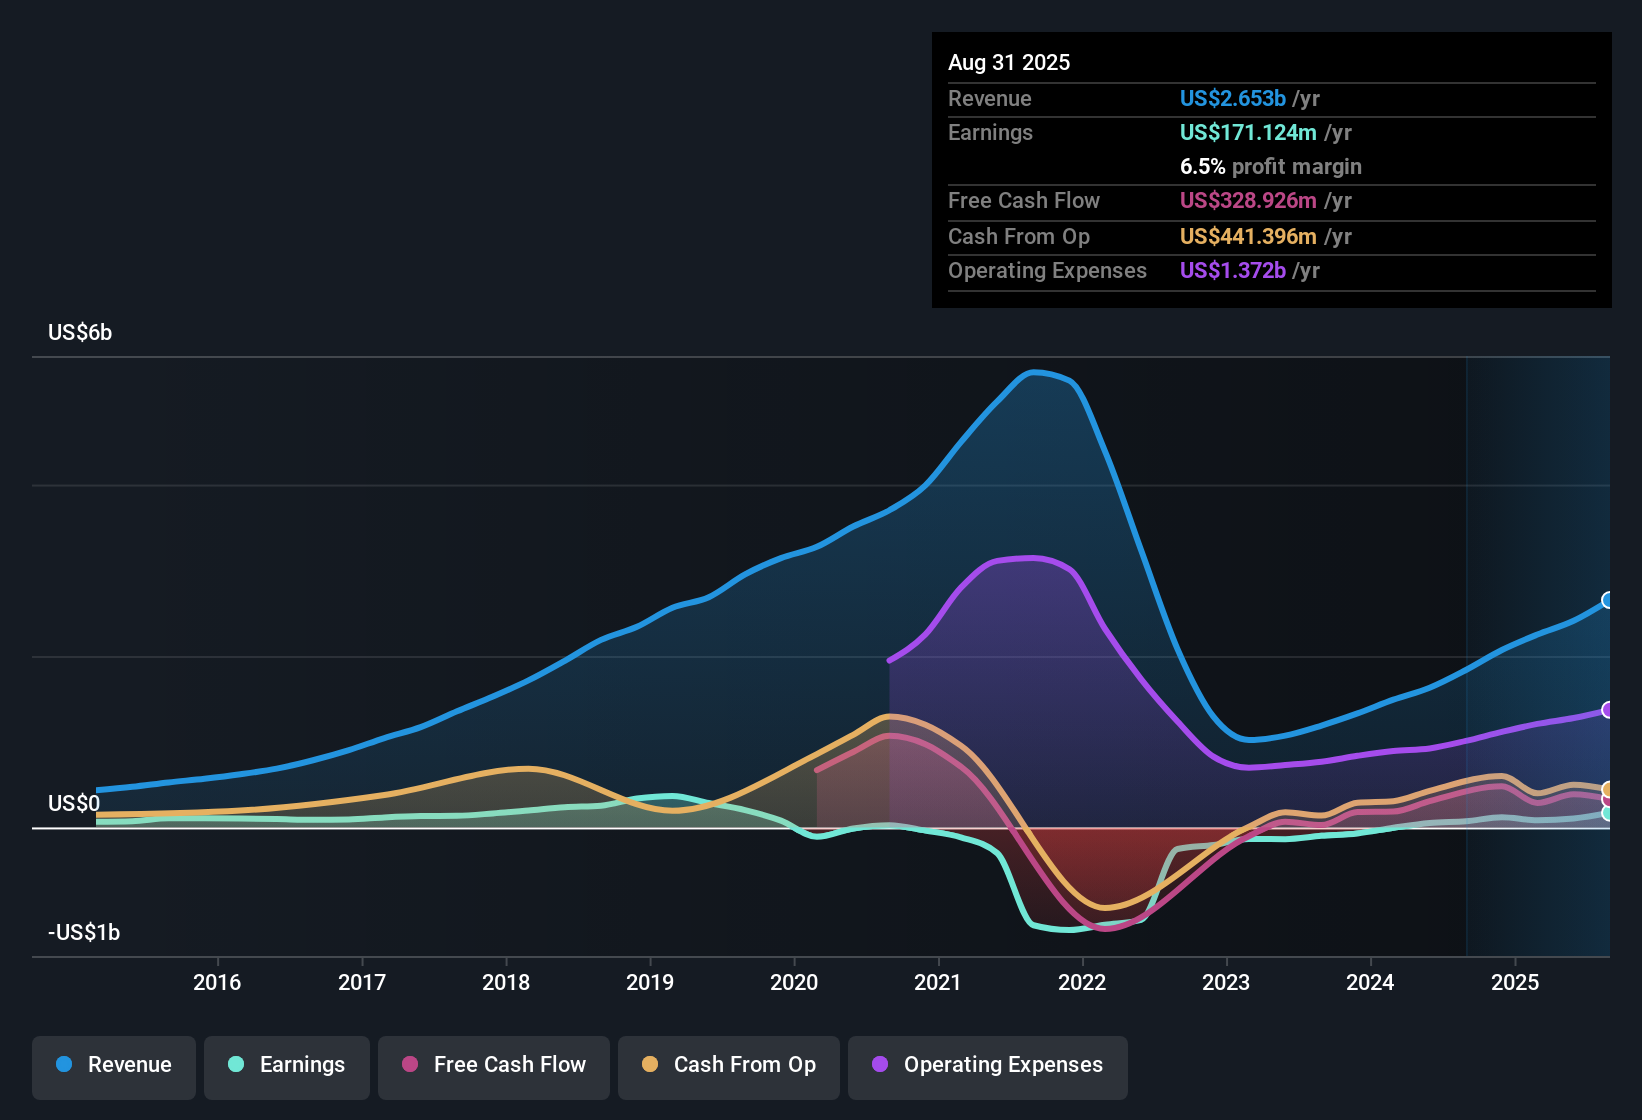Toggle the Earnings series visibility
Image resolution: width=1642 pixels, height=1120 pixels.
click(x=286, y=1065)
